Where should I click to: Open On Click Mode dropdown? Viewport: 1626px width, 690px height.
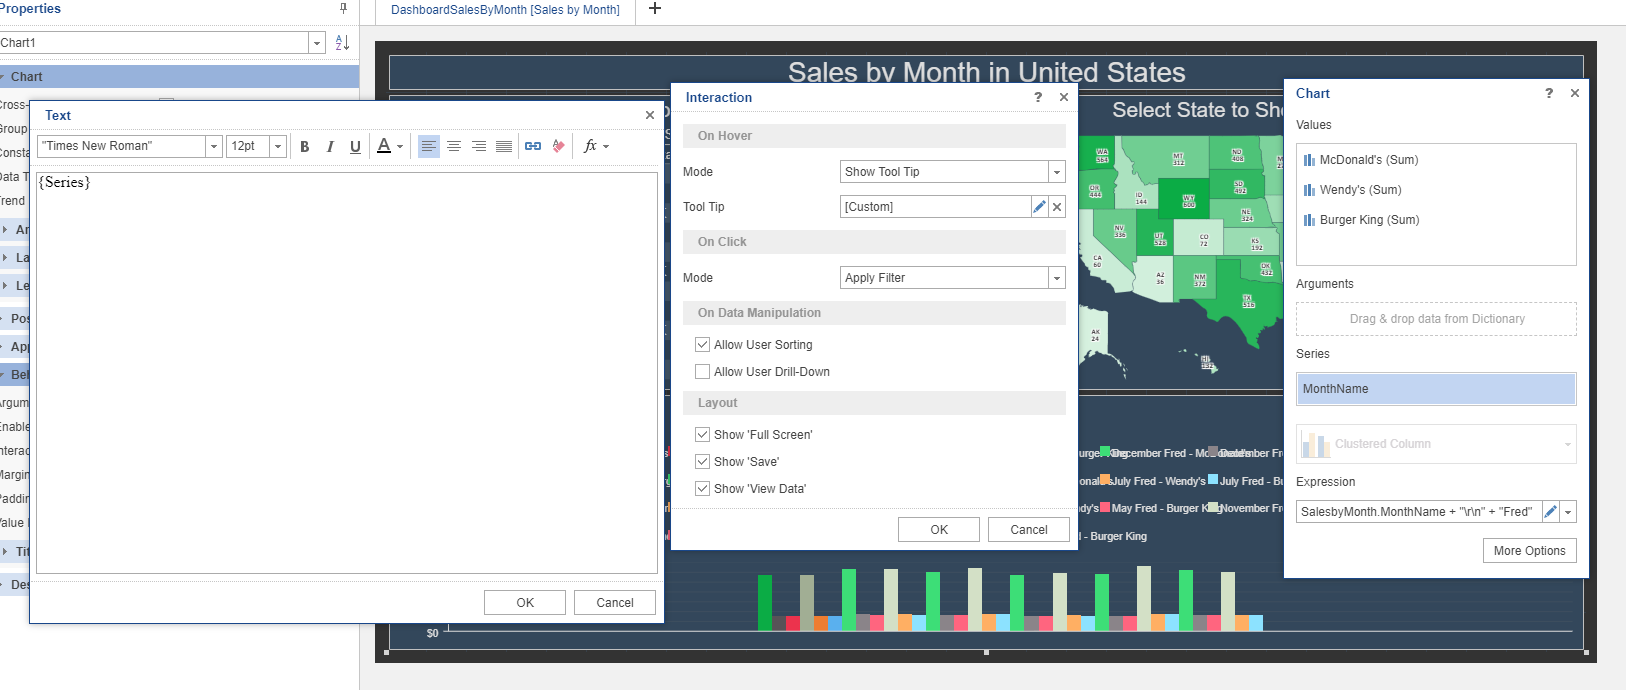(1057, 278)
